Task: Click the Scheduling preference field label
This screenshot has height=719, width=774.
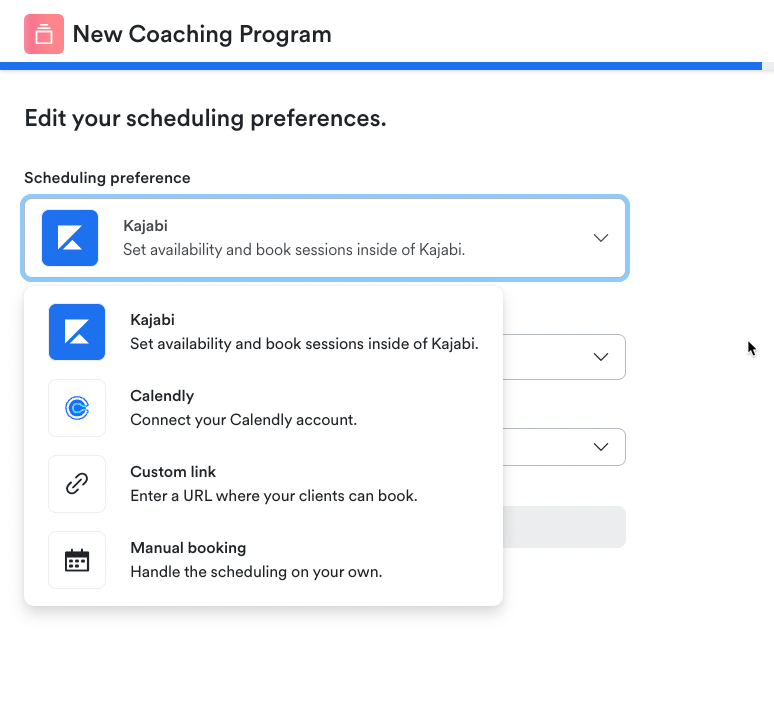Action: 107,178
